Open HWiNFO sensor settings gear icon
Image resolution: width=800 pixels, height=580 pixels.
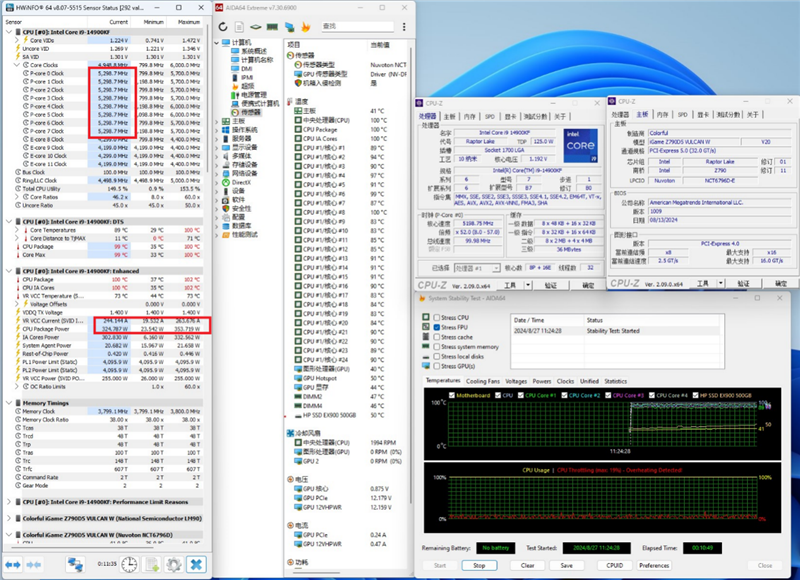pyautogui.click(x=173, y=565)
